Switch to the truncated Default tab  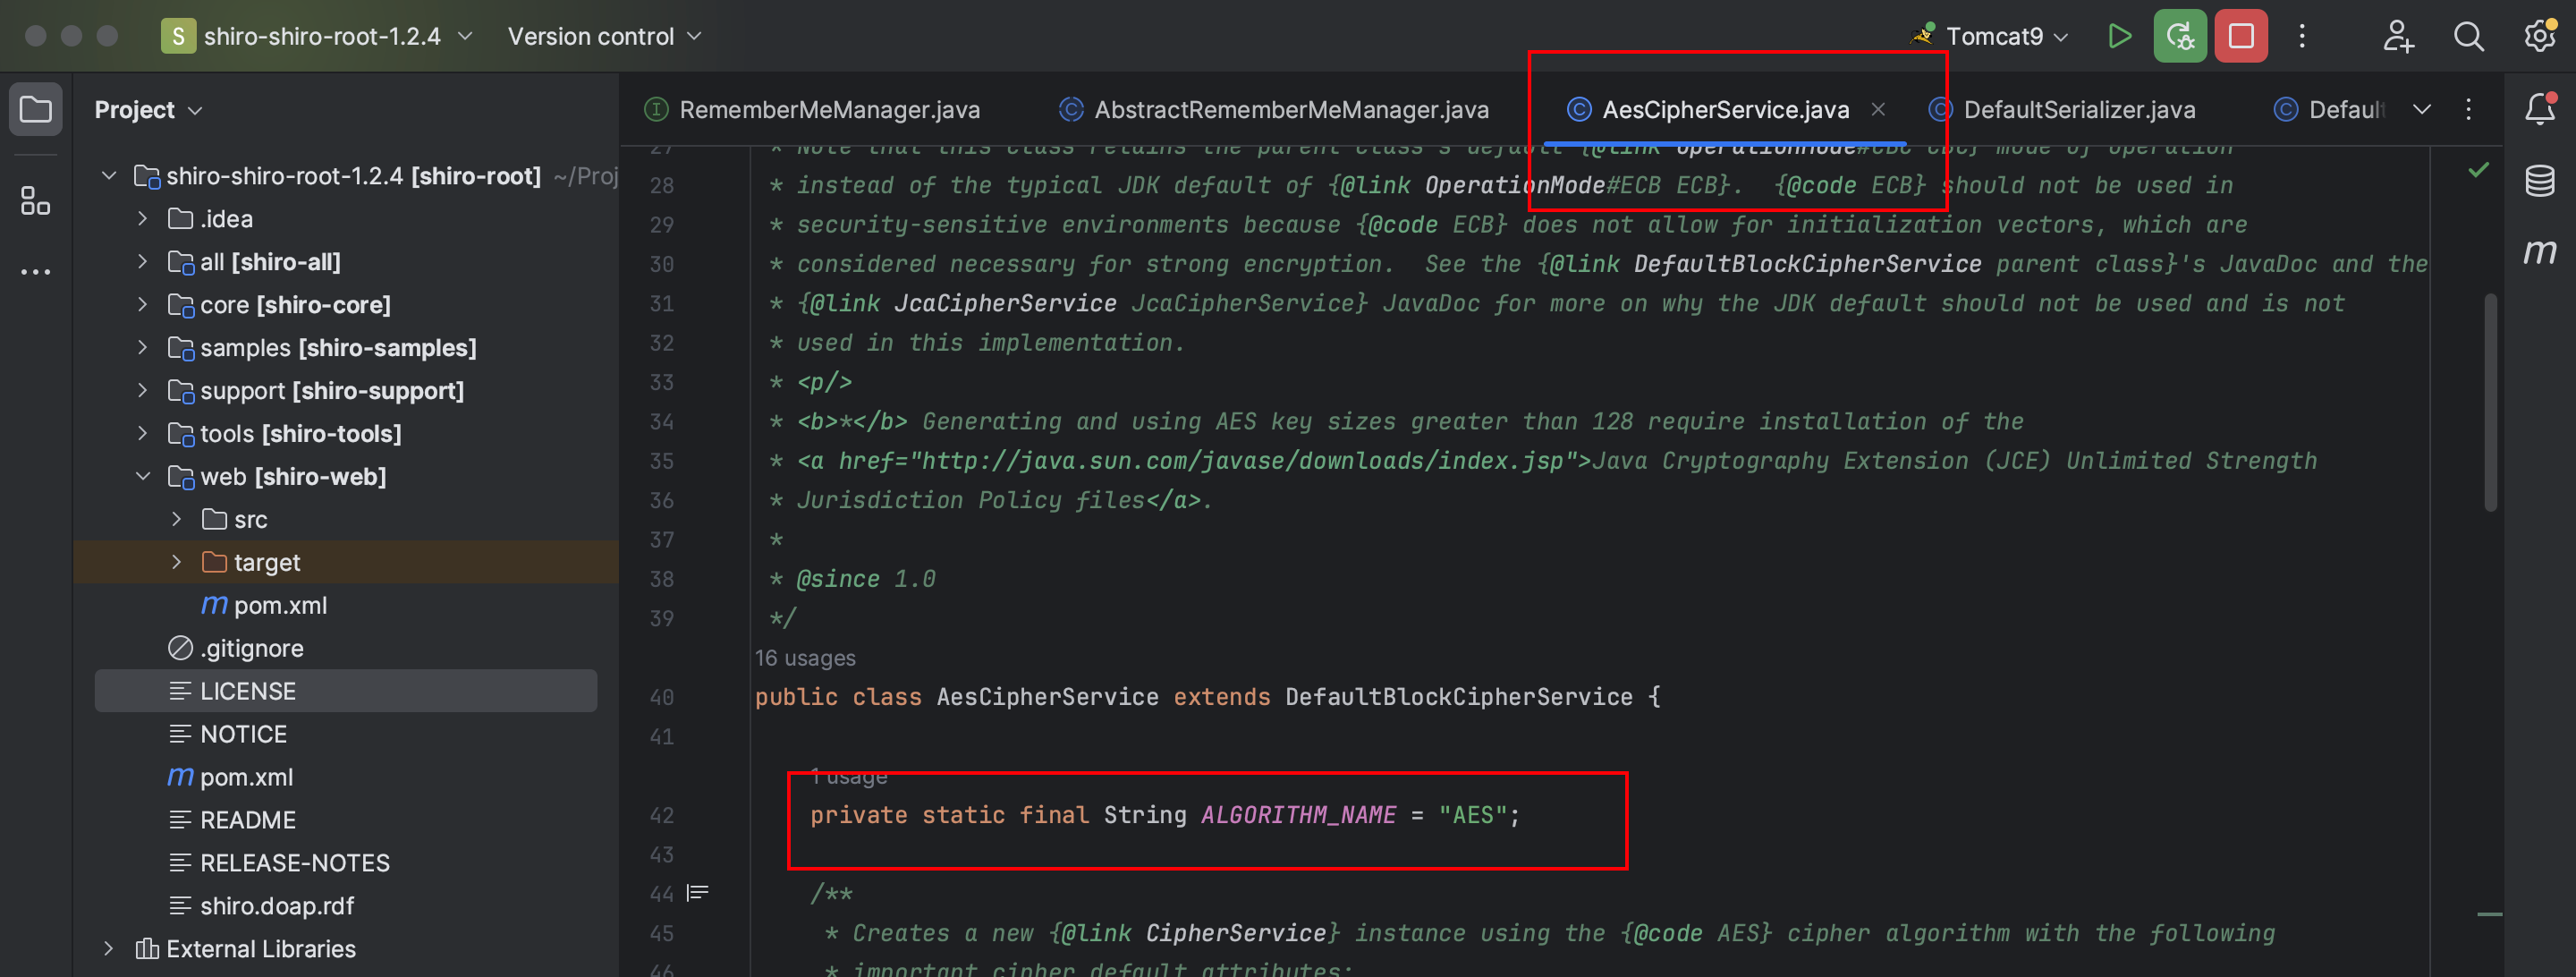click(2330, 109)
